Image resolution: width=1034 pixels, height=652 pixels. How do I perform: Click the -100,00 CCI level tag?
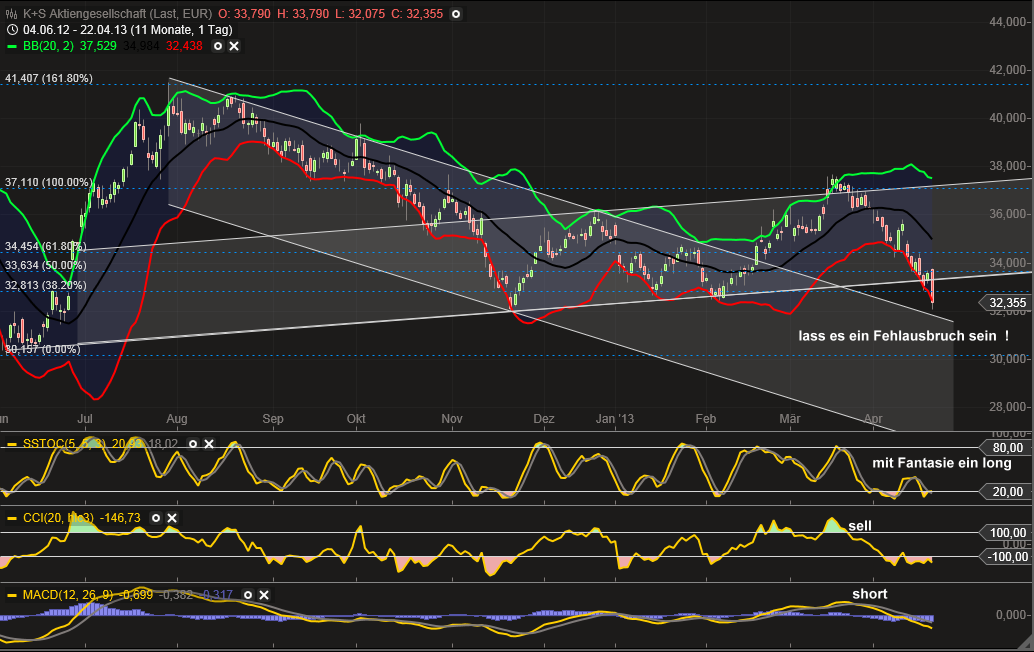coord(1006,557)
